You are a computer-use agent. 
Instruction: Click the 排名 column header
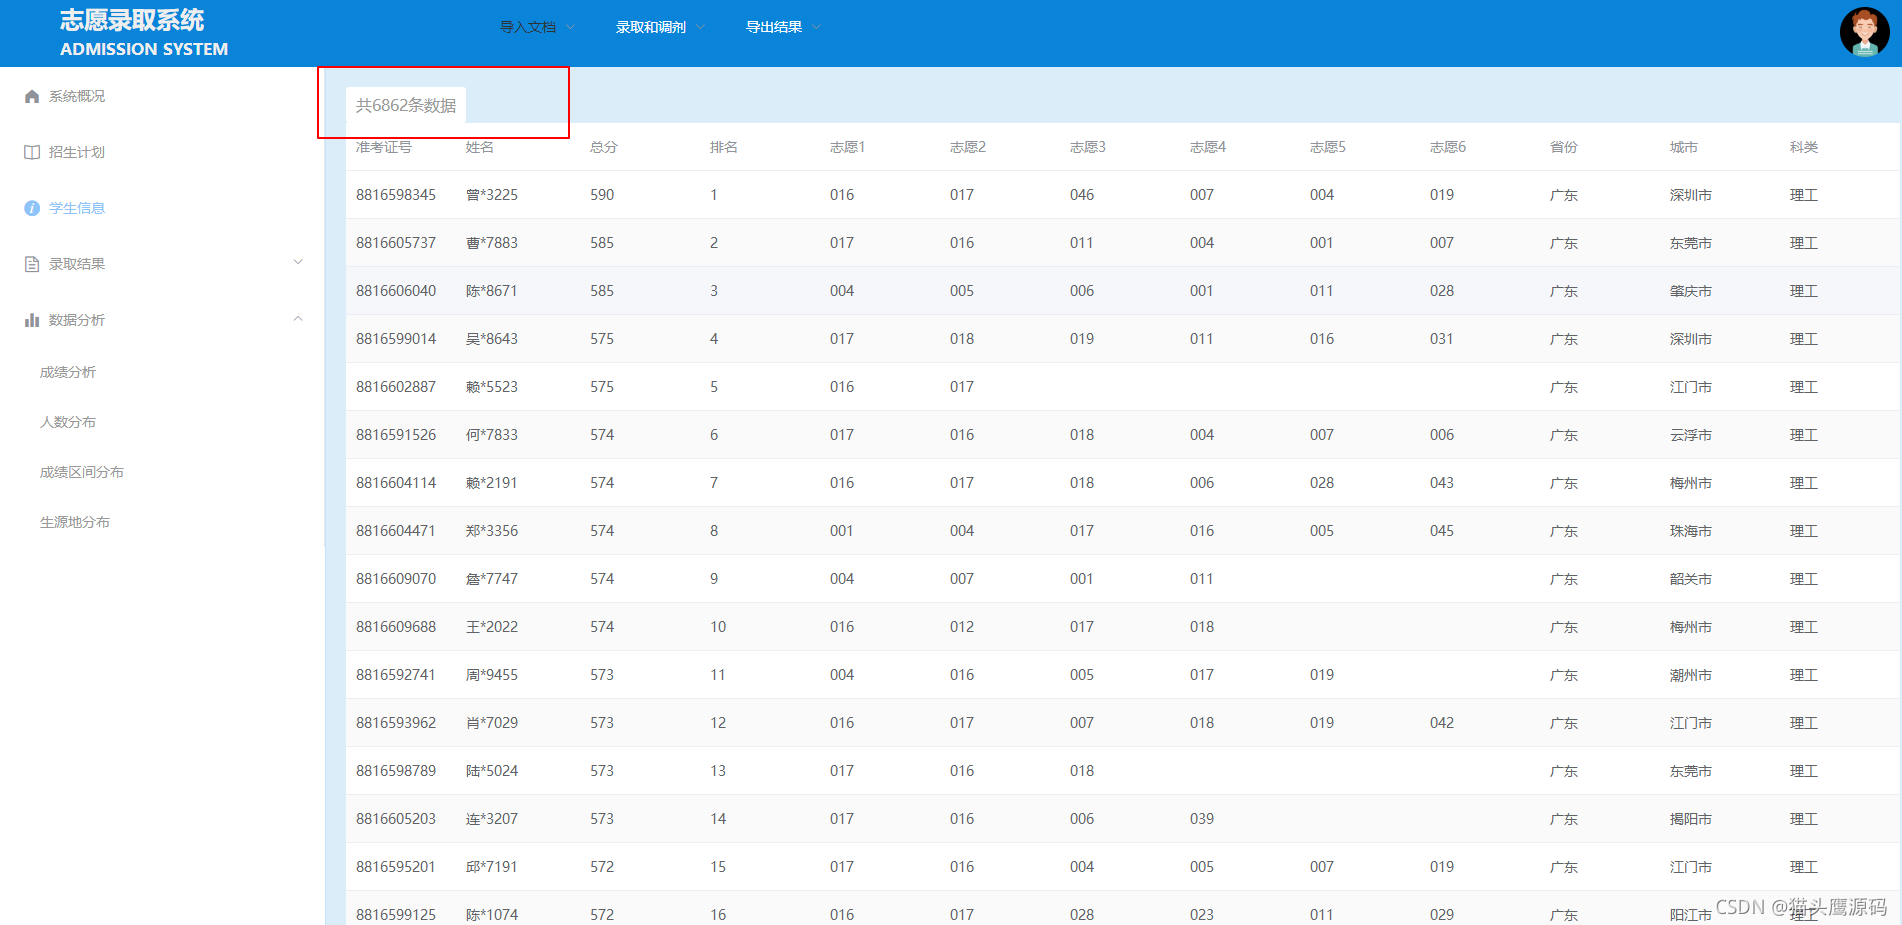click(x=724, y=147)
